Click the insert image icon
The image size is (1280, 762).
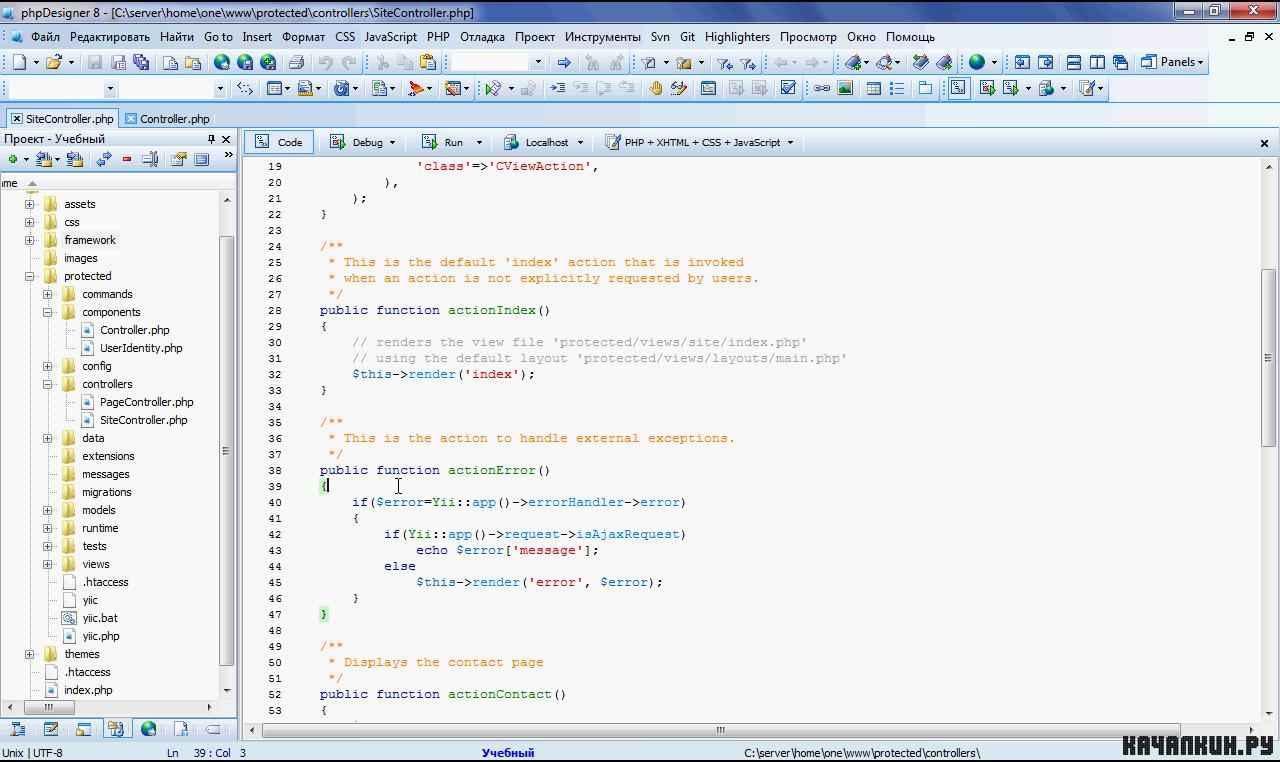pos(845,88)
